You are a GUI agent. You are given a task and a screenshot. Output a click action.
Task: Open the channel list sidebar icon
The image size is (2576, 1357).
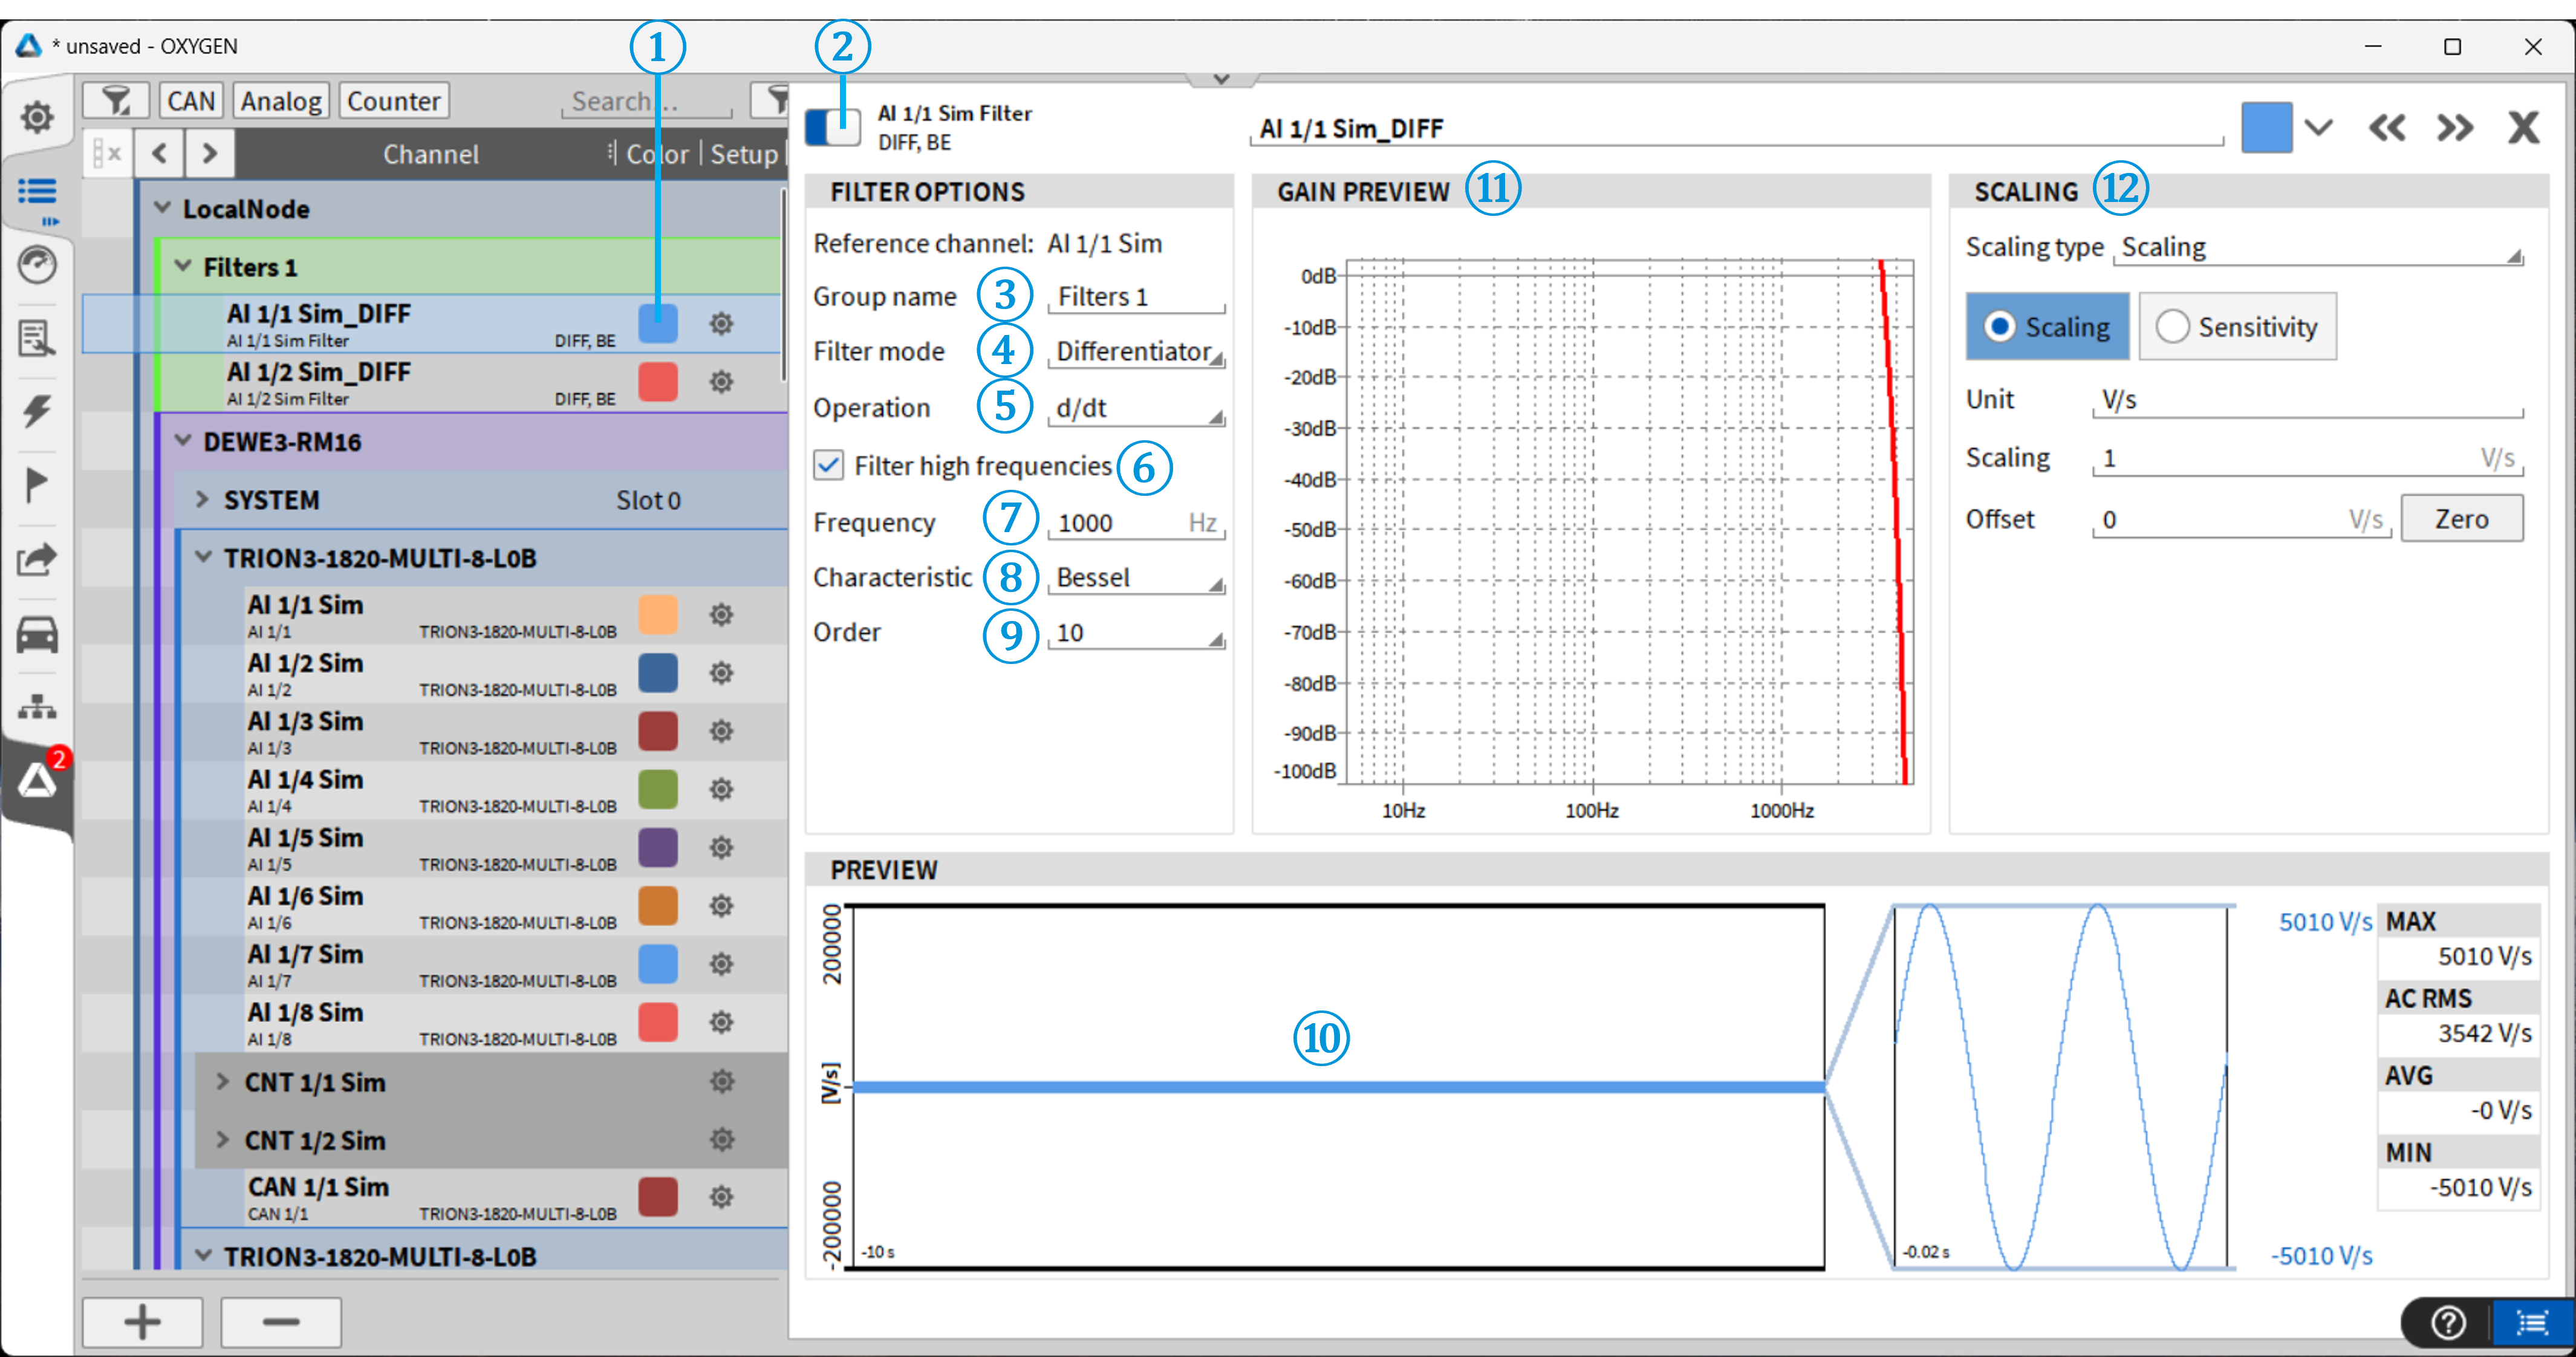click(x=37, y=191)
